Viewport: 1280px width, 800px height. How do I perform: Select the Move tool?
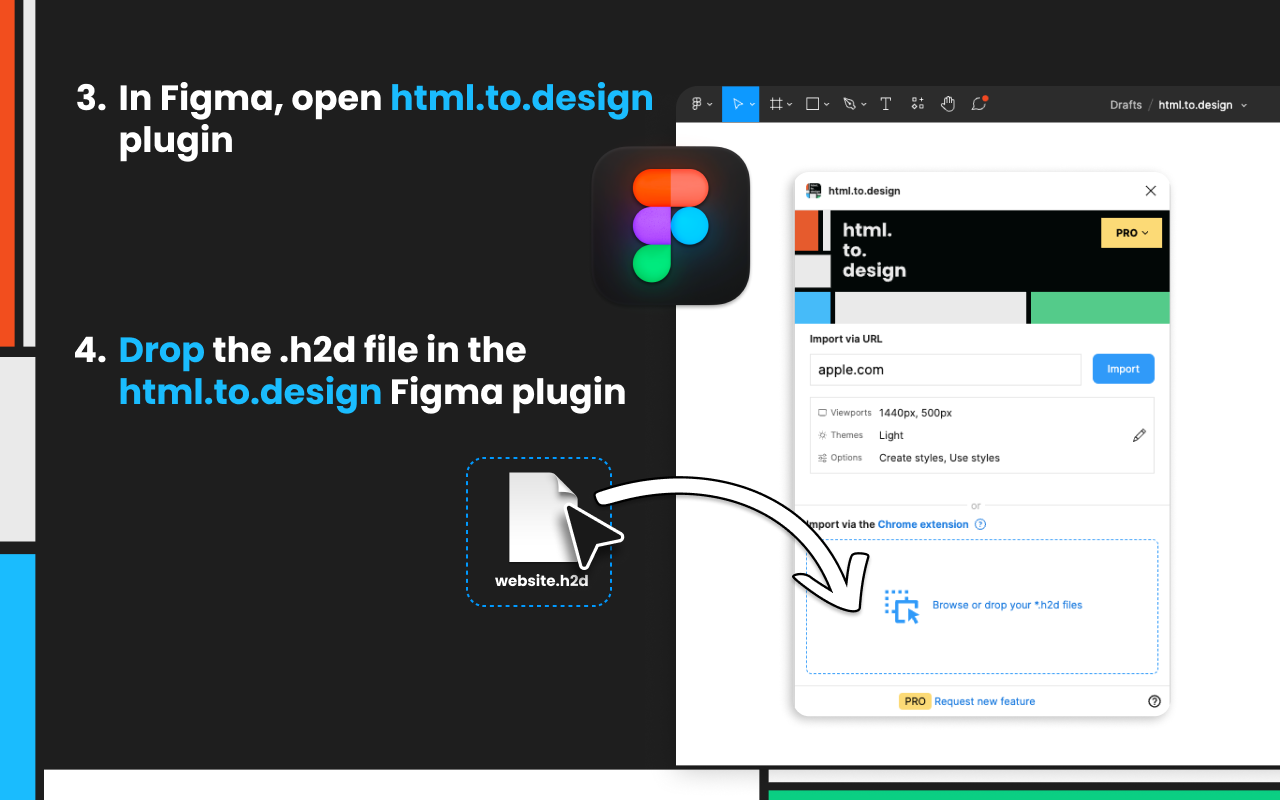coord(737,104)
